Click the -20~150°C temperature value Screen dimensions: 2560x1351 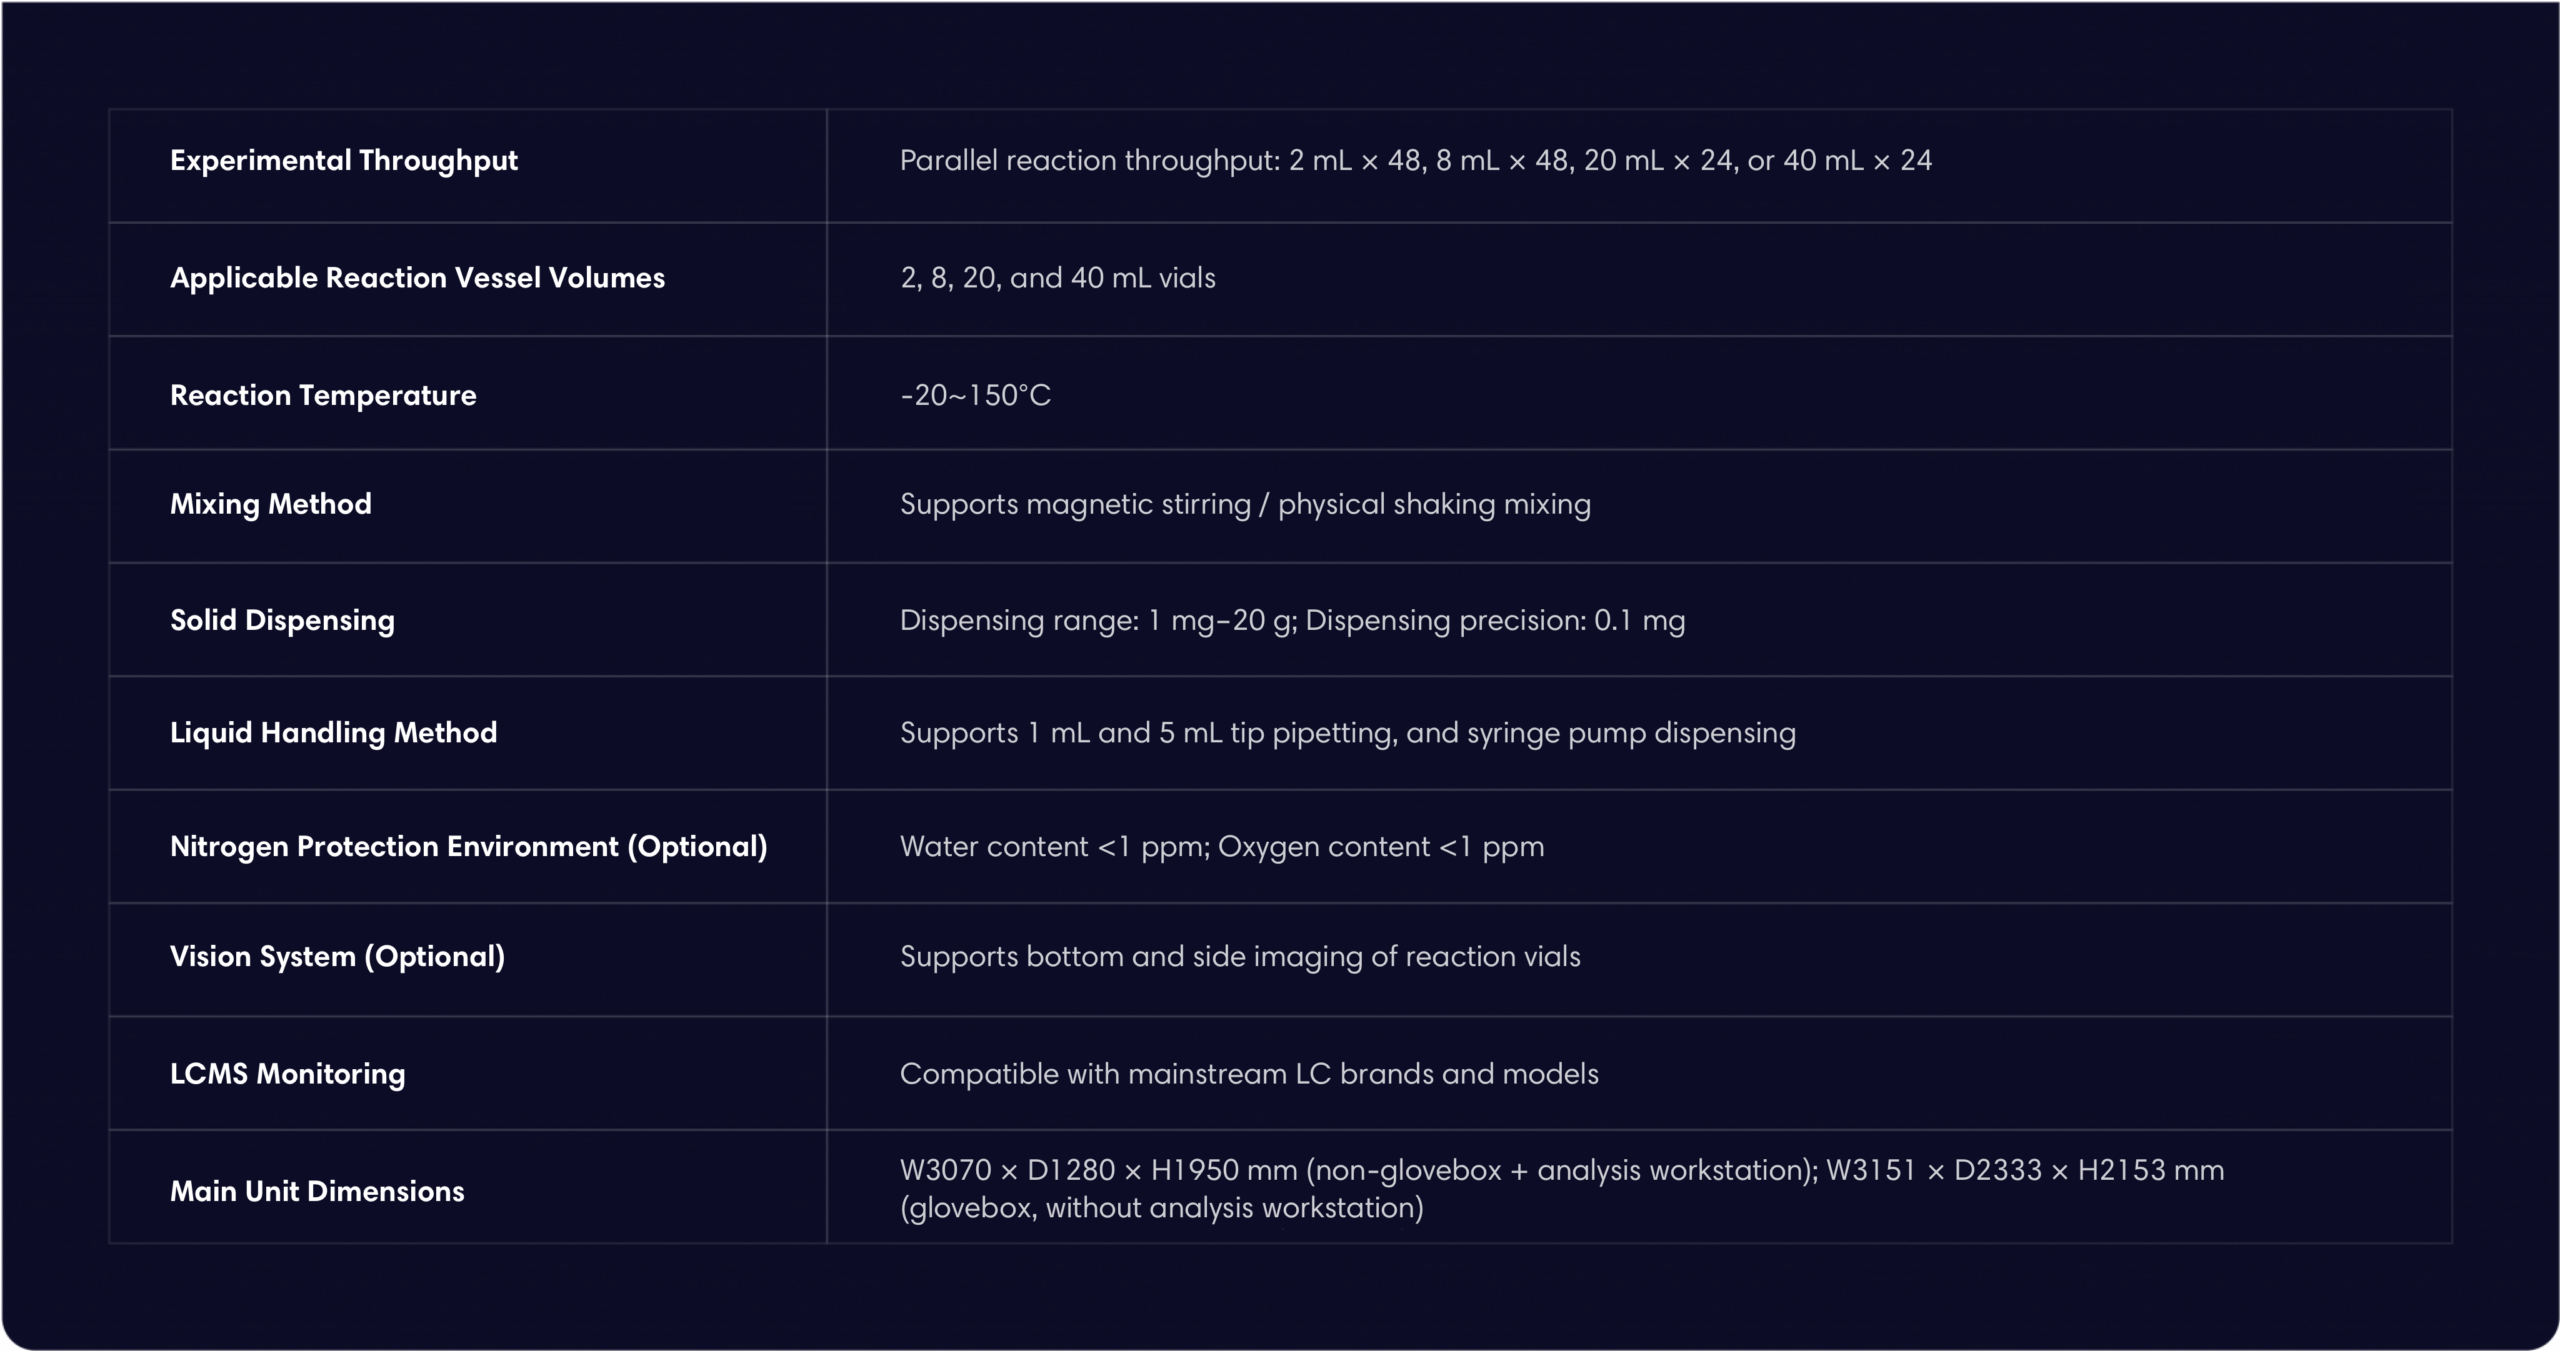975,395
